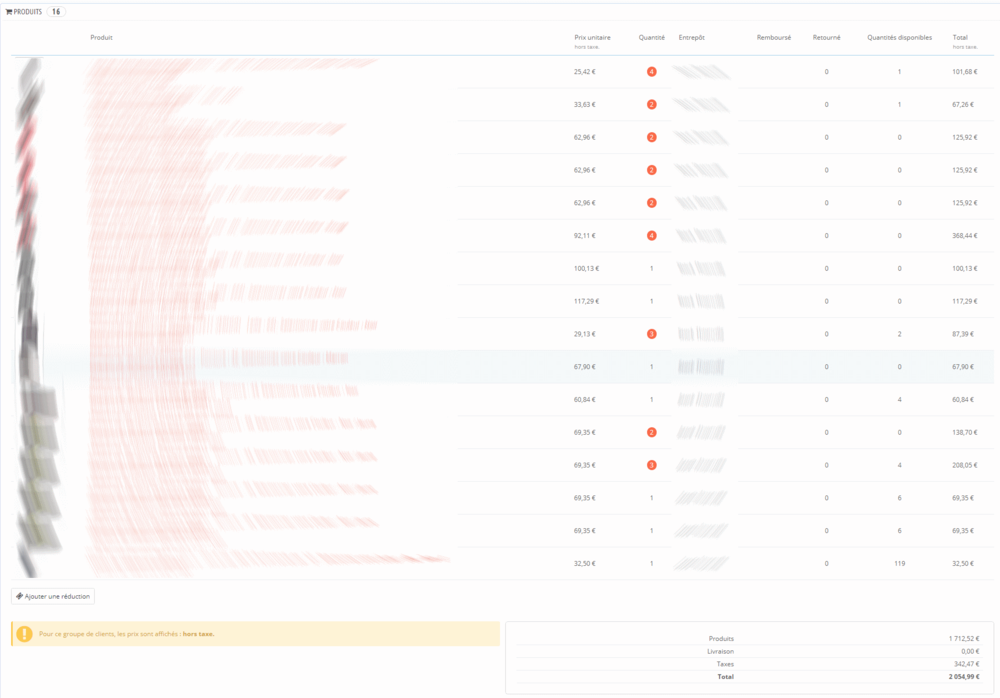The height and width of the screenshot is (698, 1000).
Task: Select the Total column header of the table
Action: (960, 38)
